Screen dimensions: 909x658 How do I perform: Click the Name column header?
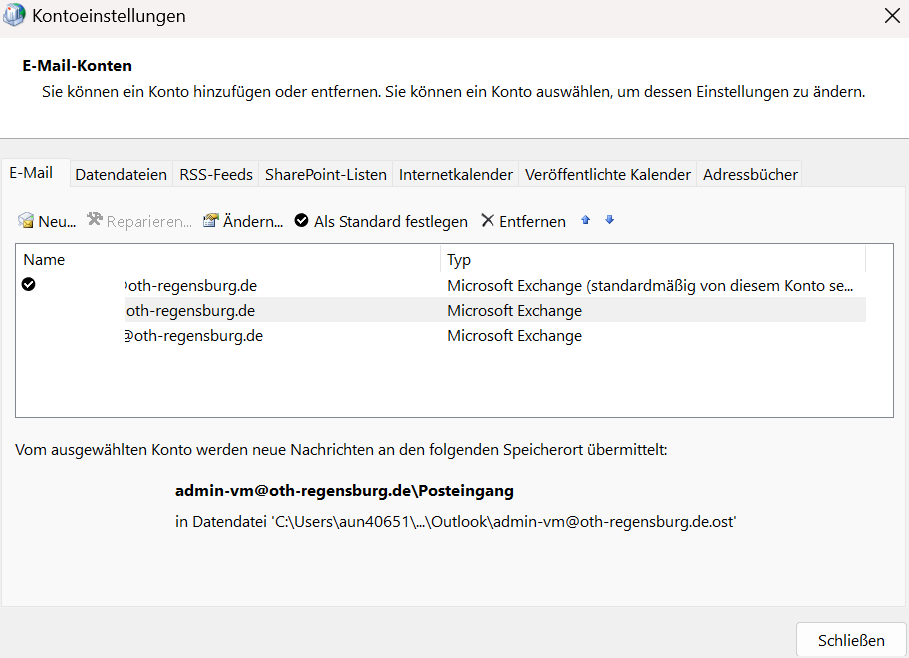click(x=44, y=260)
